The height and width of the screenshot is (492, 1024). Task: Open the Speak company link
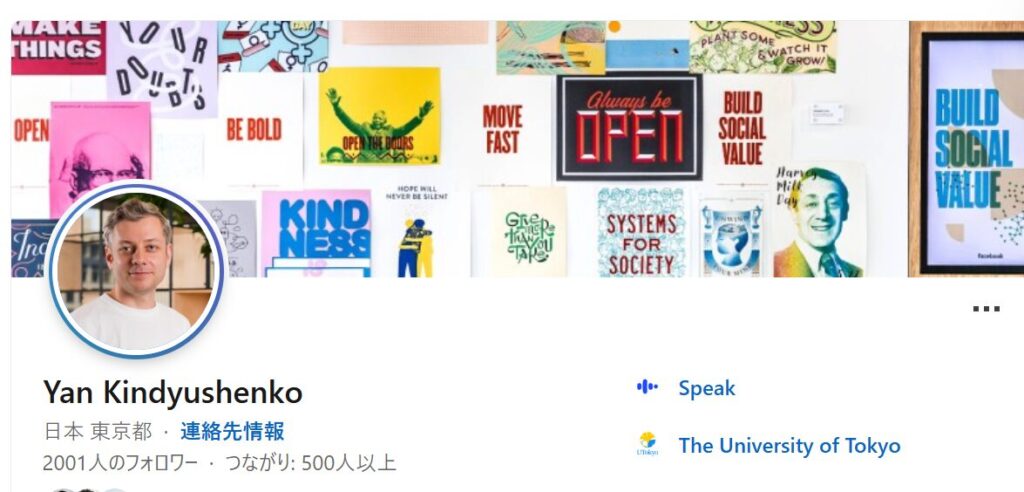[x=707, y=388]
